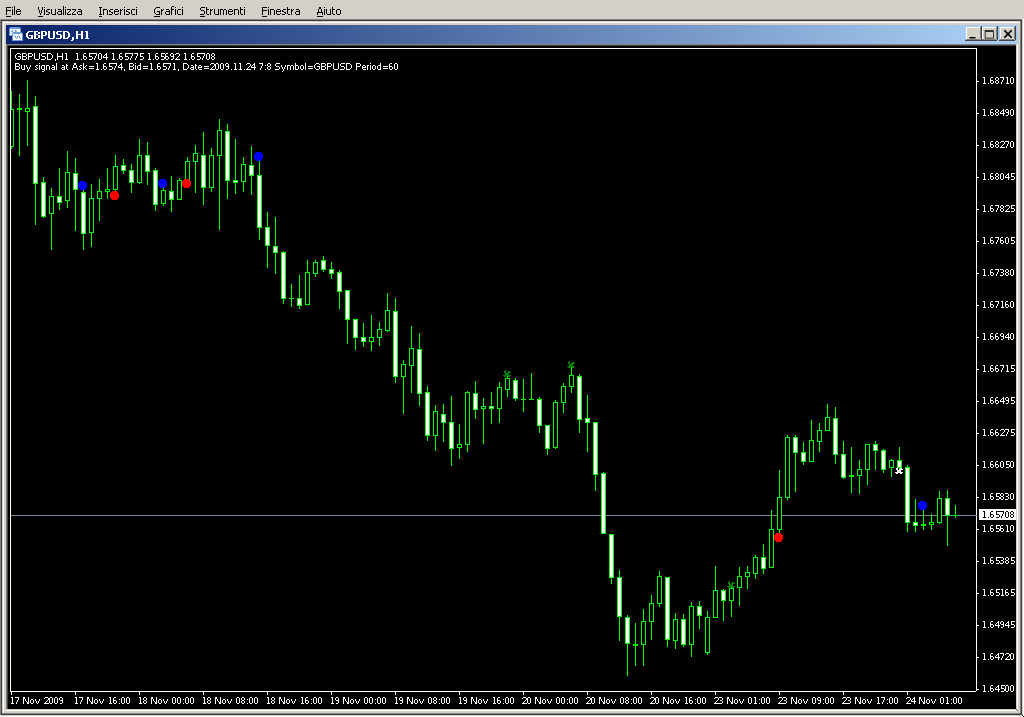Select the leftmost blue signal dot
1024x717 pixels.
coord(82,186)
